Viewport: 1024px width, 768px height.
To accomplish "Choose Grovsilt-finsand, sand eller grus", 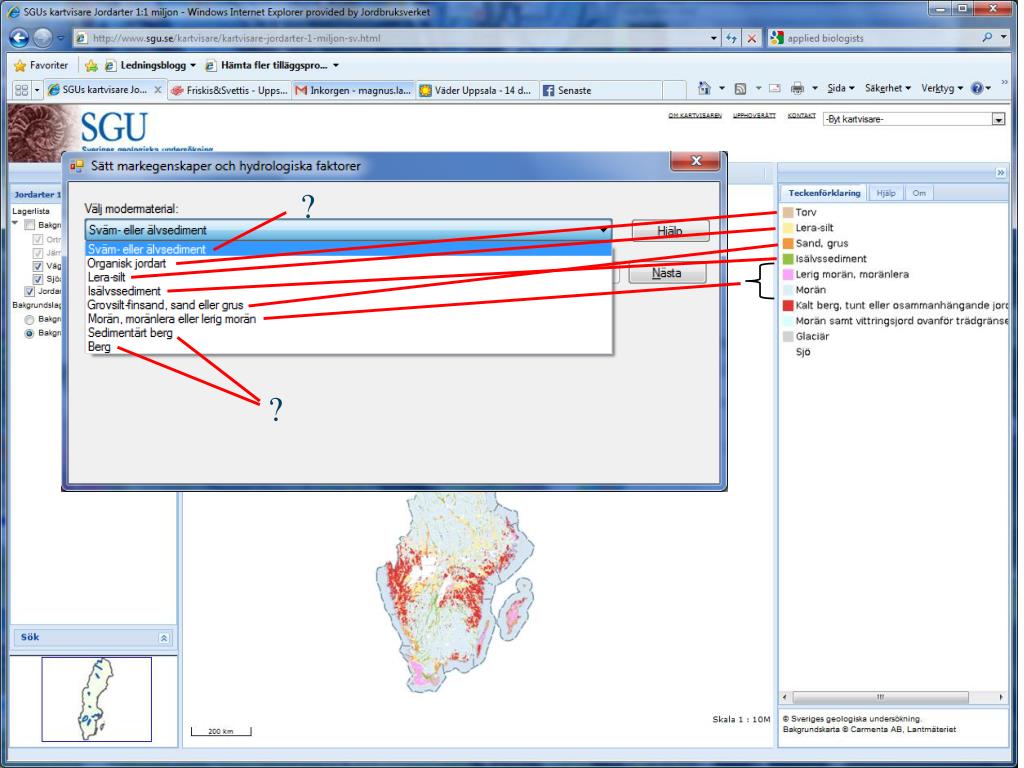I will pos(349,305).
